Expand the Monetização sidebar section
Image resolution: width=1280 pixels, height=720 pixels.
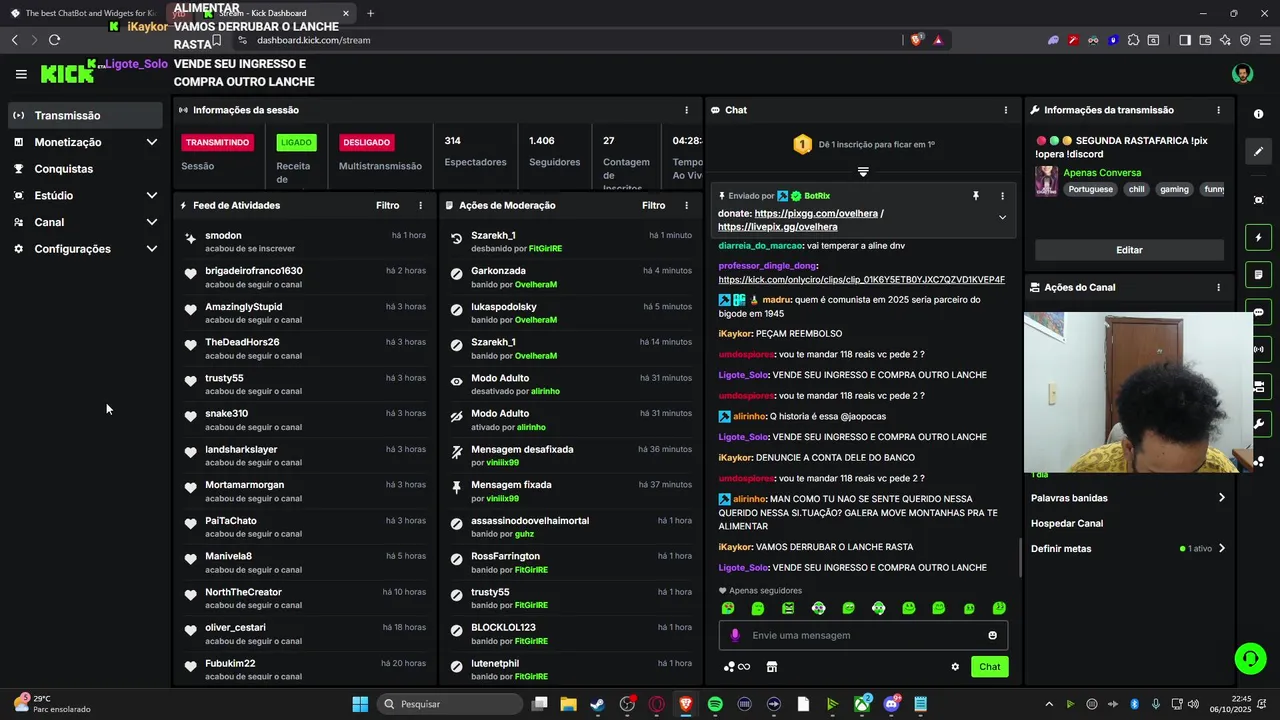152,142
